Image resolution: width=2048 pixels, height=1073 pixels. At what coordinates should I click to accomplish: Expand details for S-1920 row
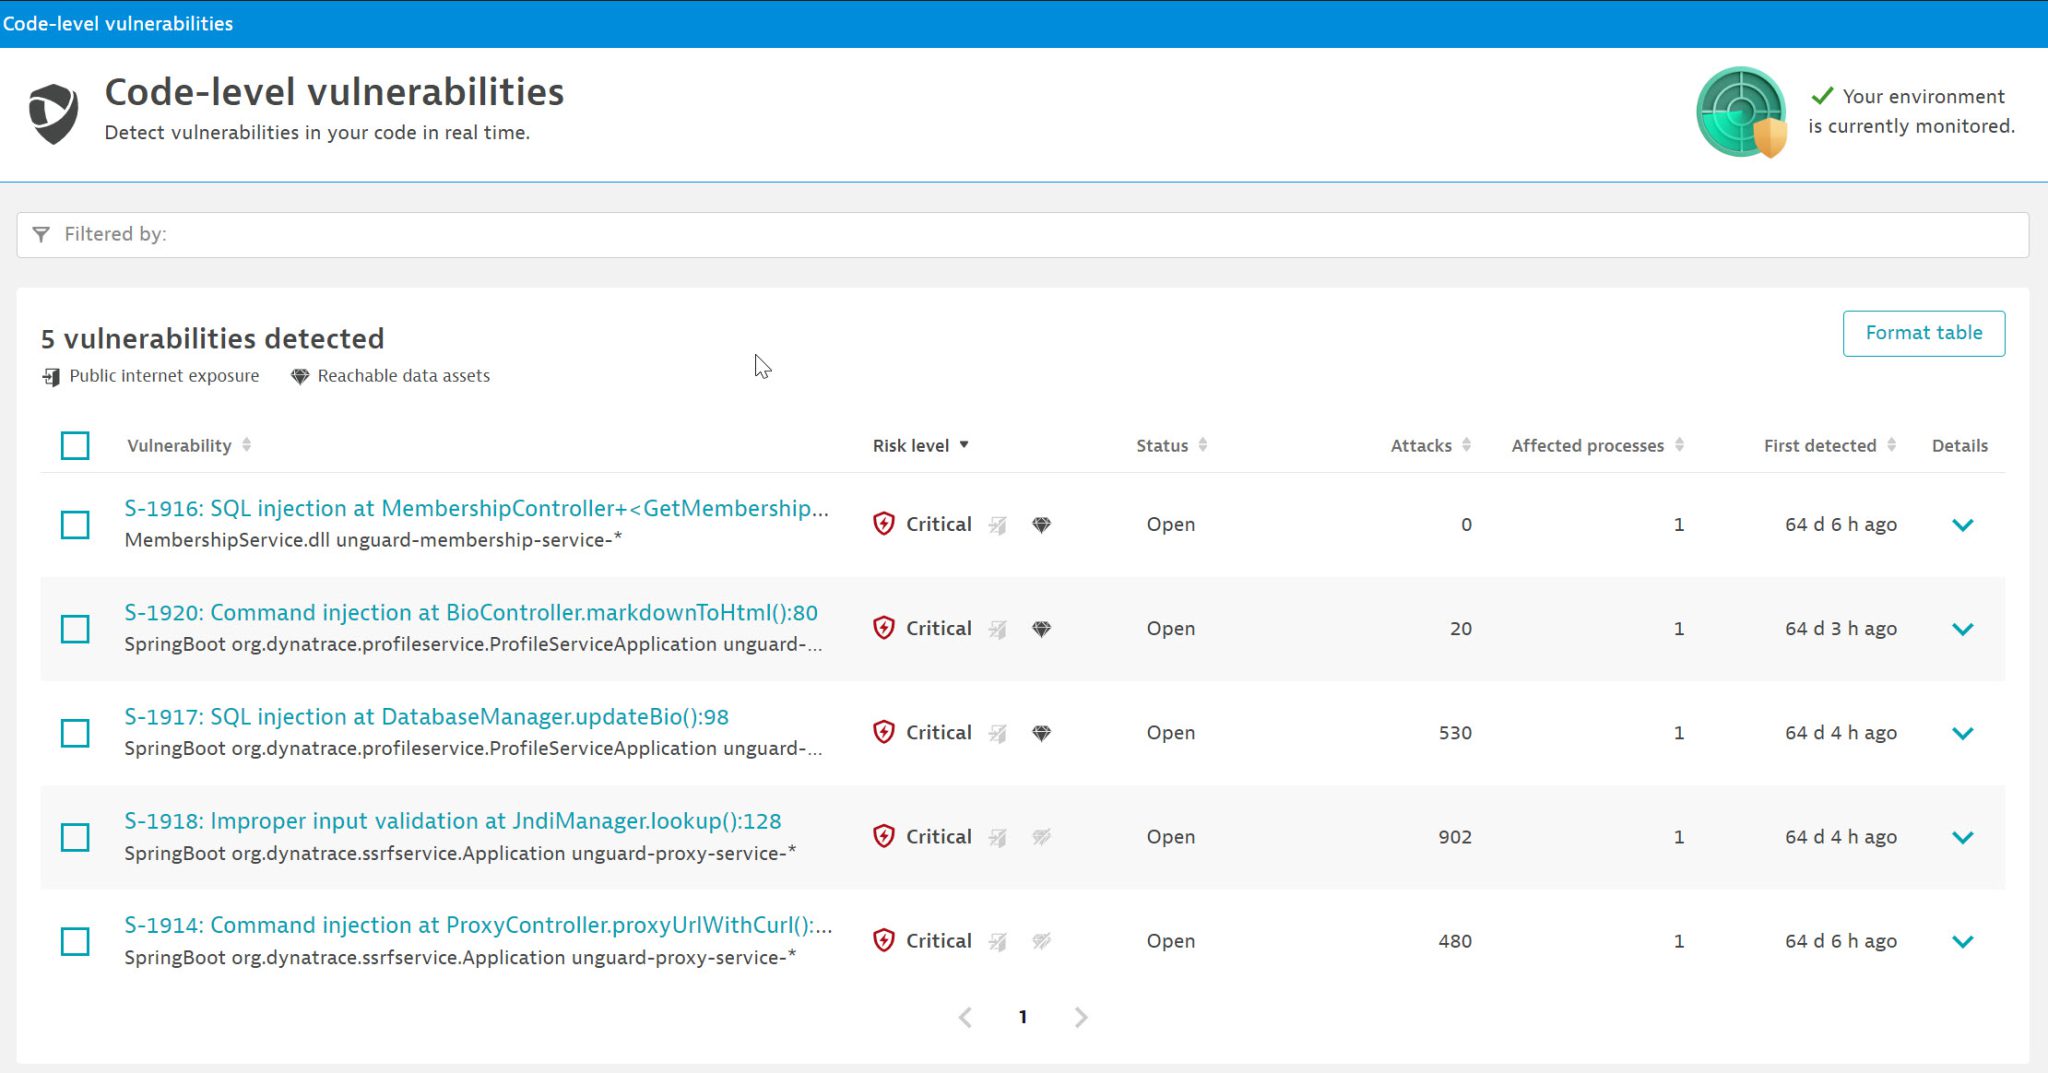[x=1962, y=629]
